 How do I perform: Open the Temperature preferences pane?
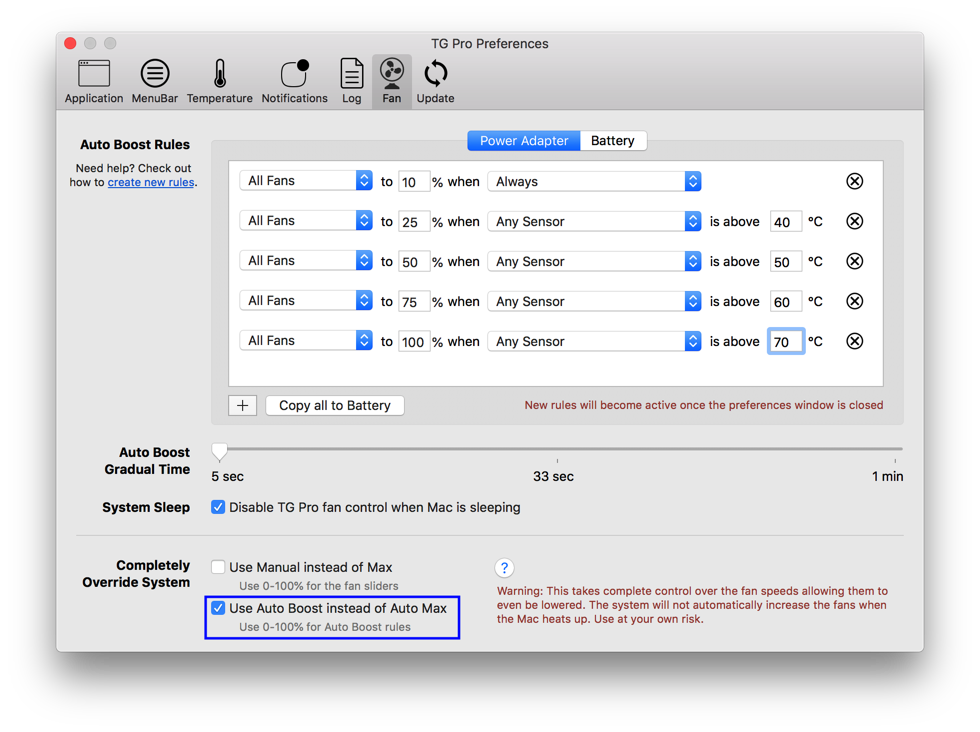[219, 81]
